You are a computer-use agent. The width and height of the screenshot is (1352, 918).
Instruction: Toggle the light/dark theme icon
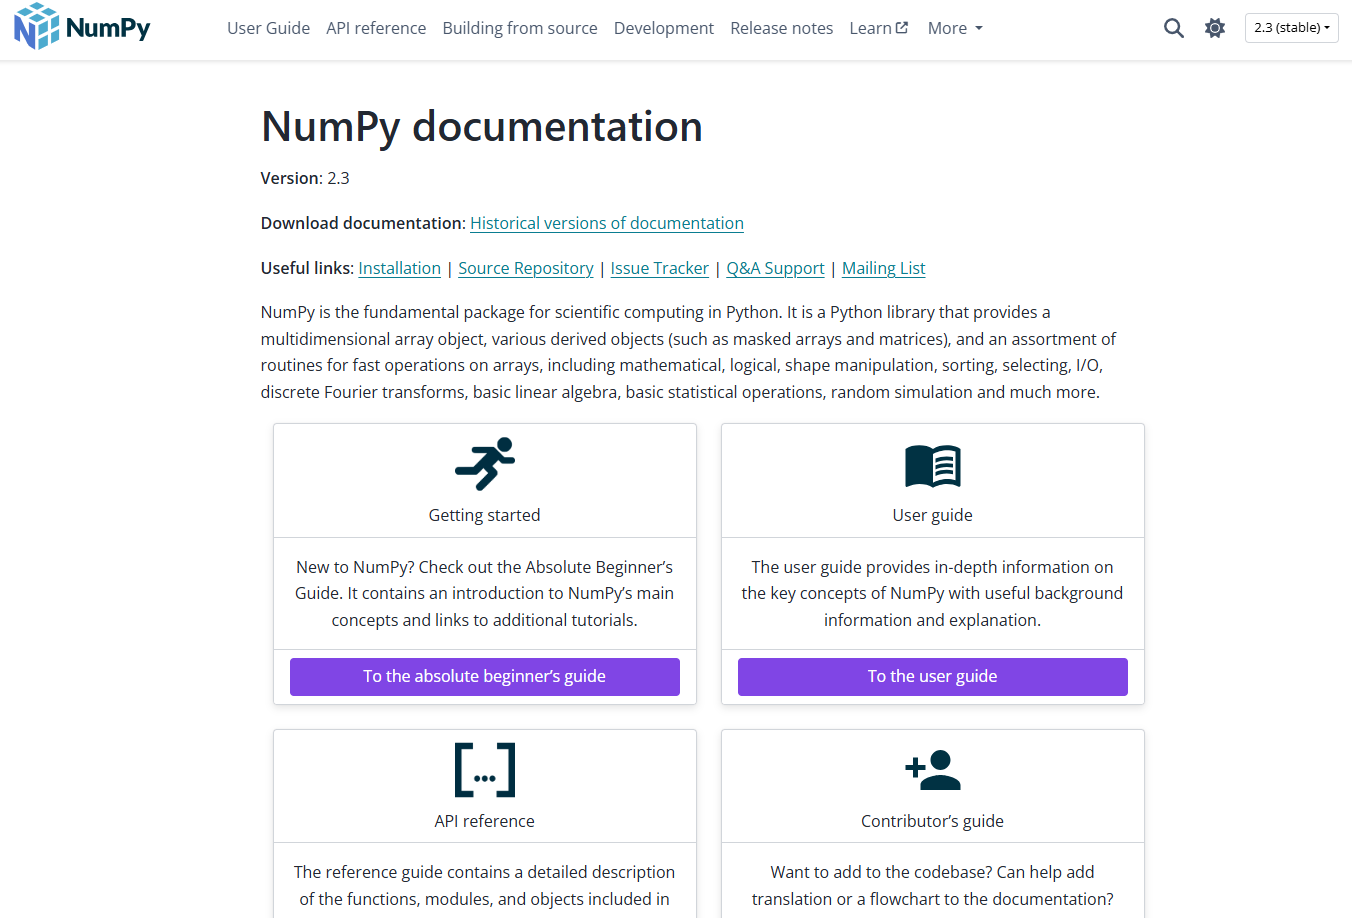coord(1215,28)
